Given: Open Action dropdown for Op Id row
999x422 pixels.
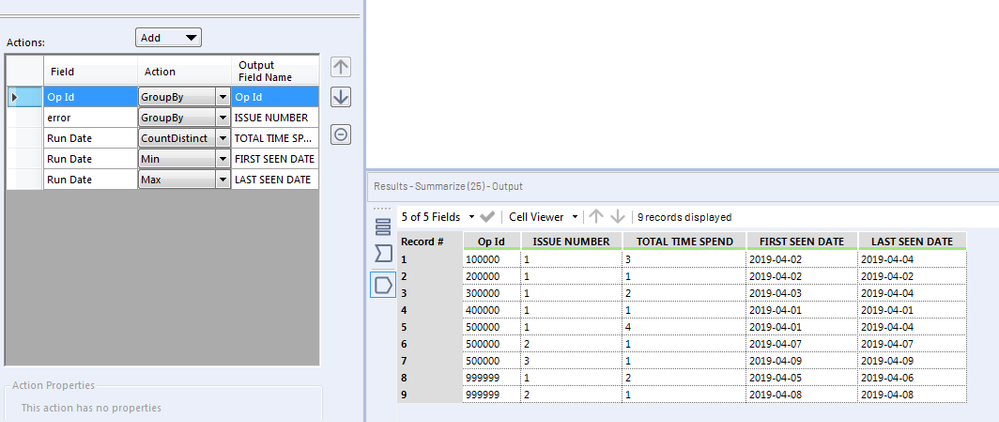Looking at the screenshot, I should click(x=222, y=97).
